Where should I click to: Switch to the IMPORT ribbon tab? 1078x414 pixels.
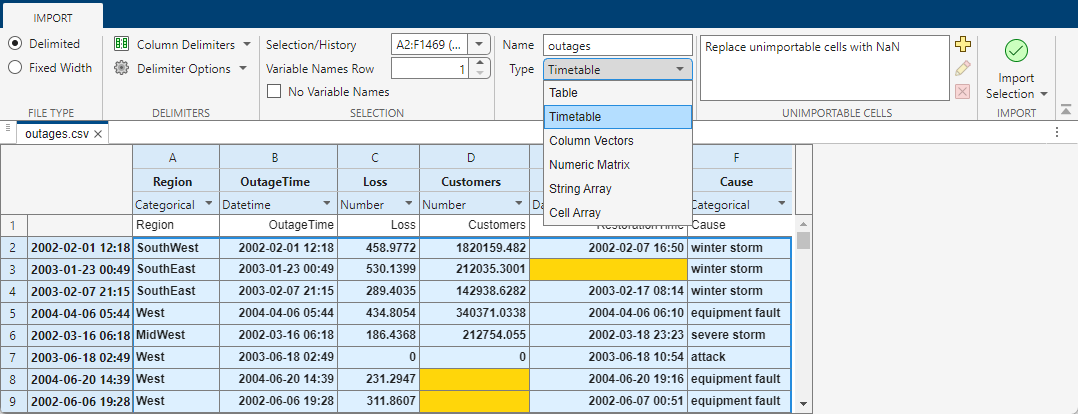[x=52, y=17]
